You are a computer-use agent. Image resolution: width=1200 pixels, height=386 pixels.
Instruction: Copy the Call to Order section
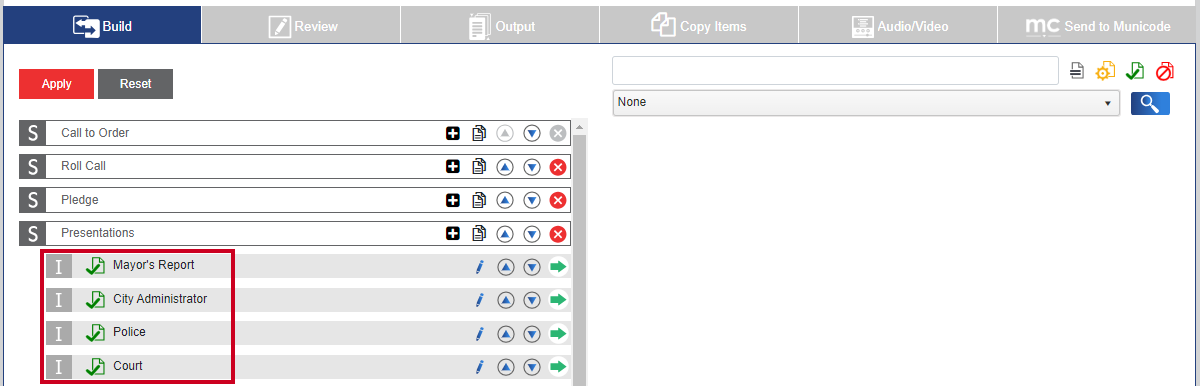tap(479, 133)
